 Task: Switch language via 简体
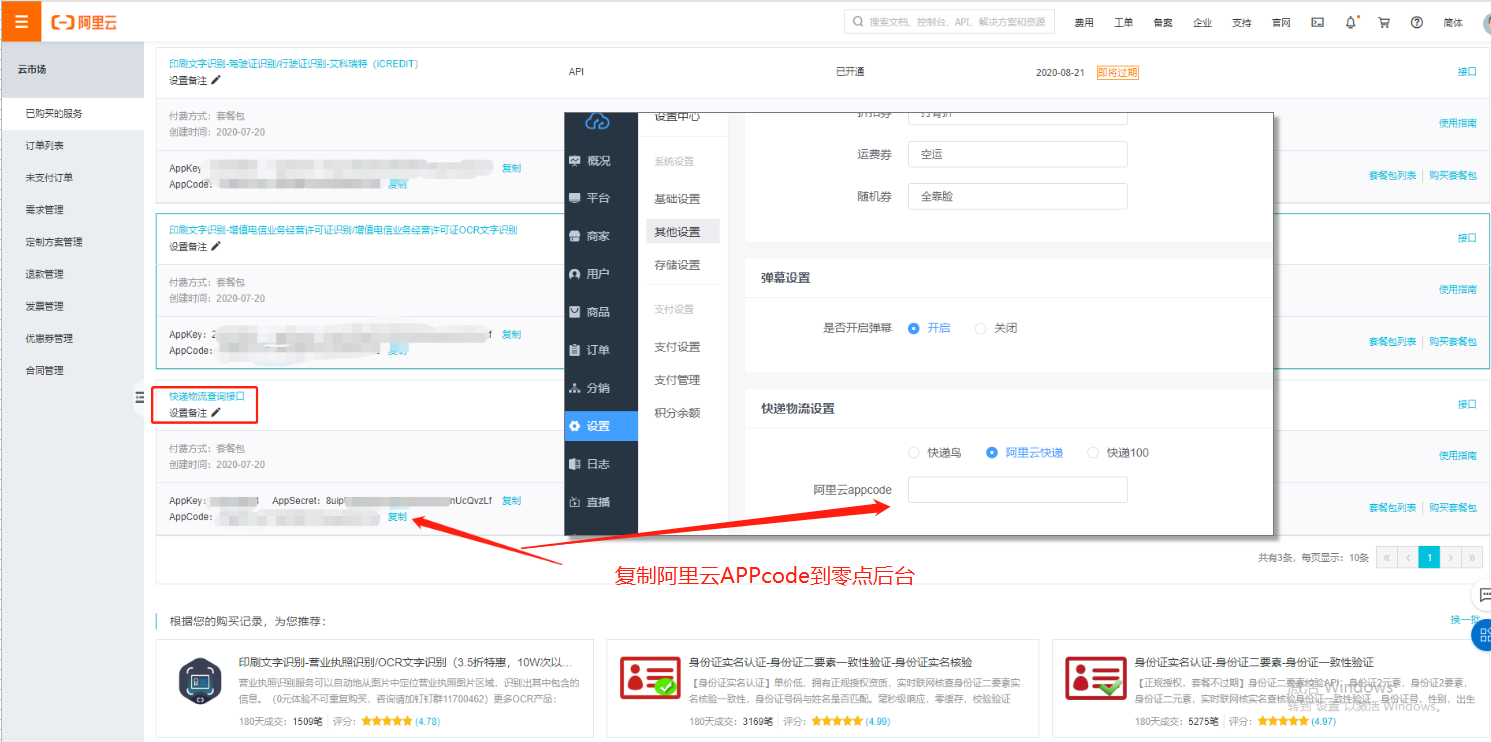1452,22
